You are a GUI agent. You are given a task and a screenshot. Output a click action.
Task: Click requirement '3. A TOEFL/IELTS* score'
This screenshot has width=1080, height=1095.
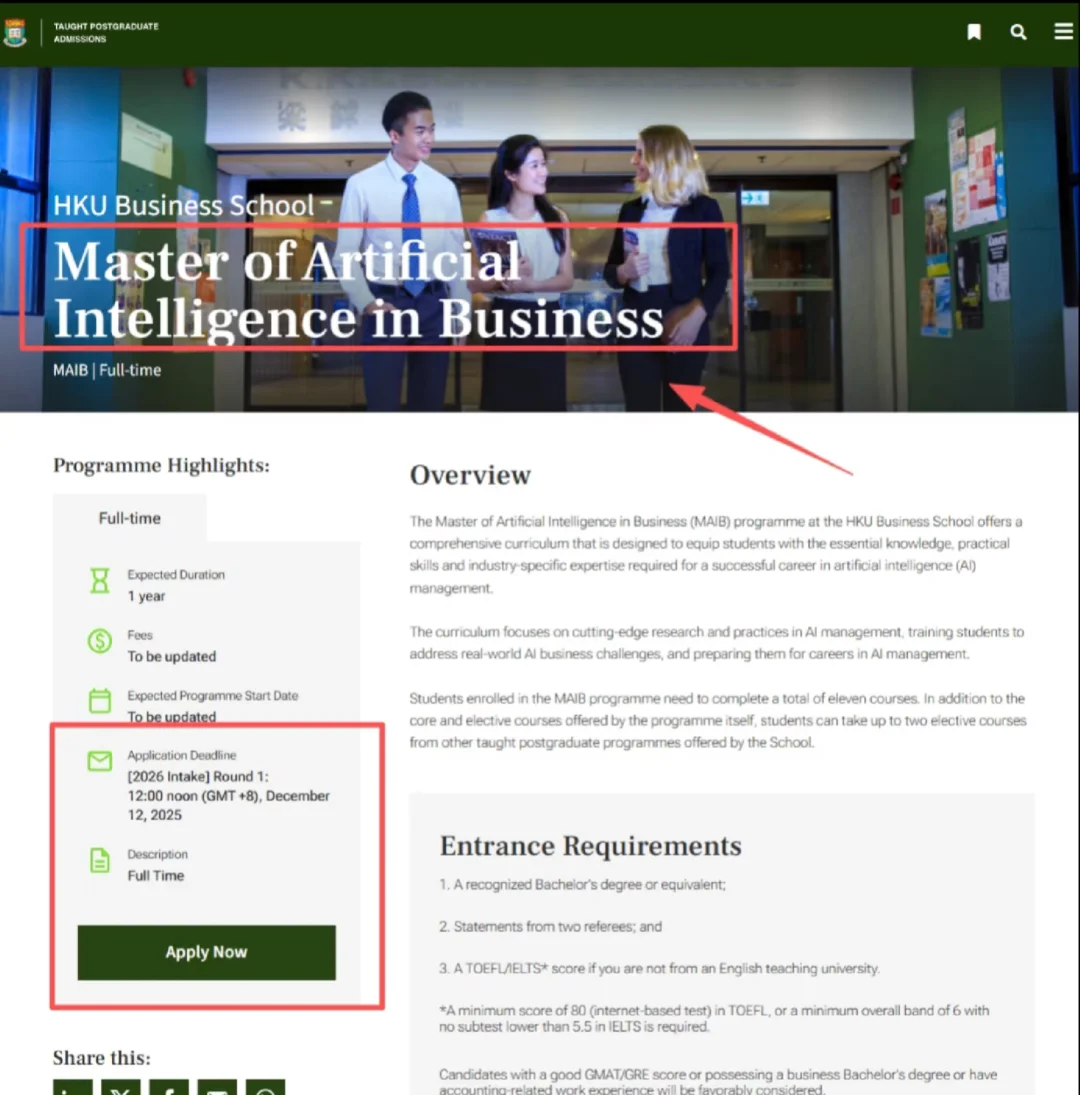click(x=660, y=969)
